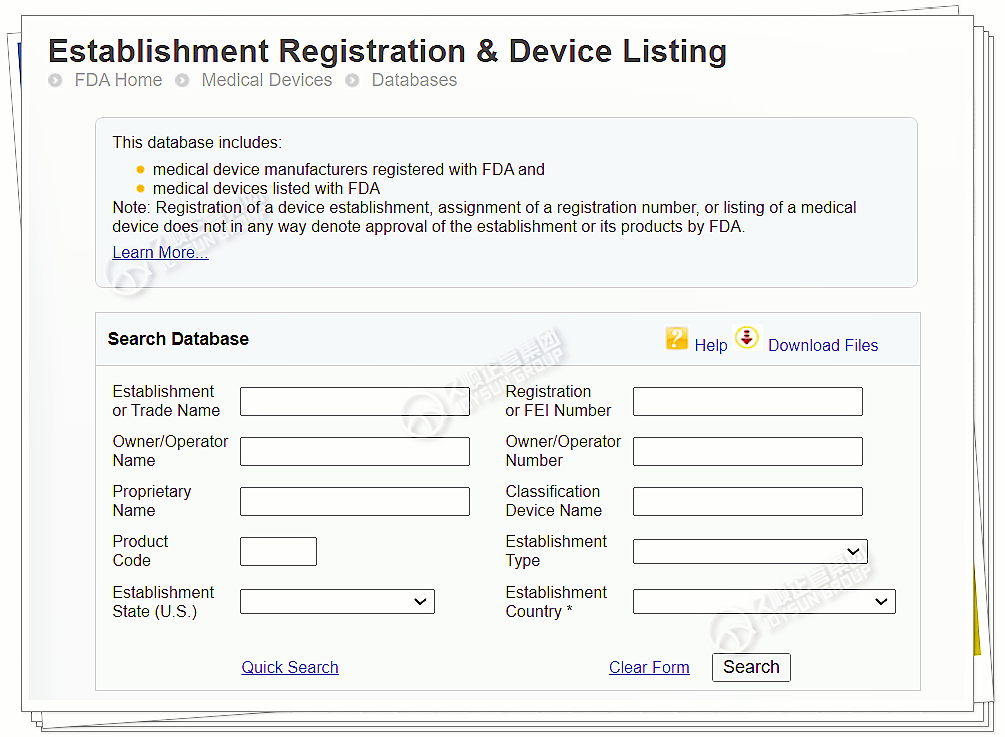The image size is (1005, 737).
Task: Go to FDA Home breadcrumb
Action: [x=118, y=80]
